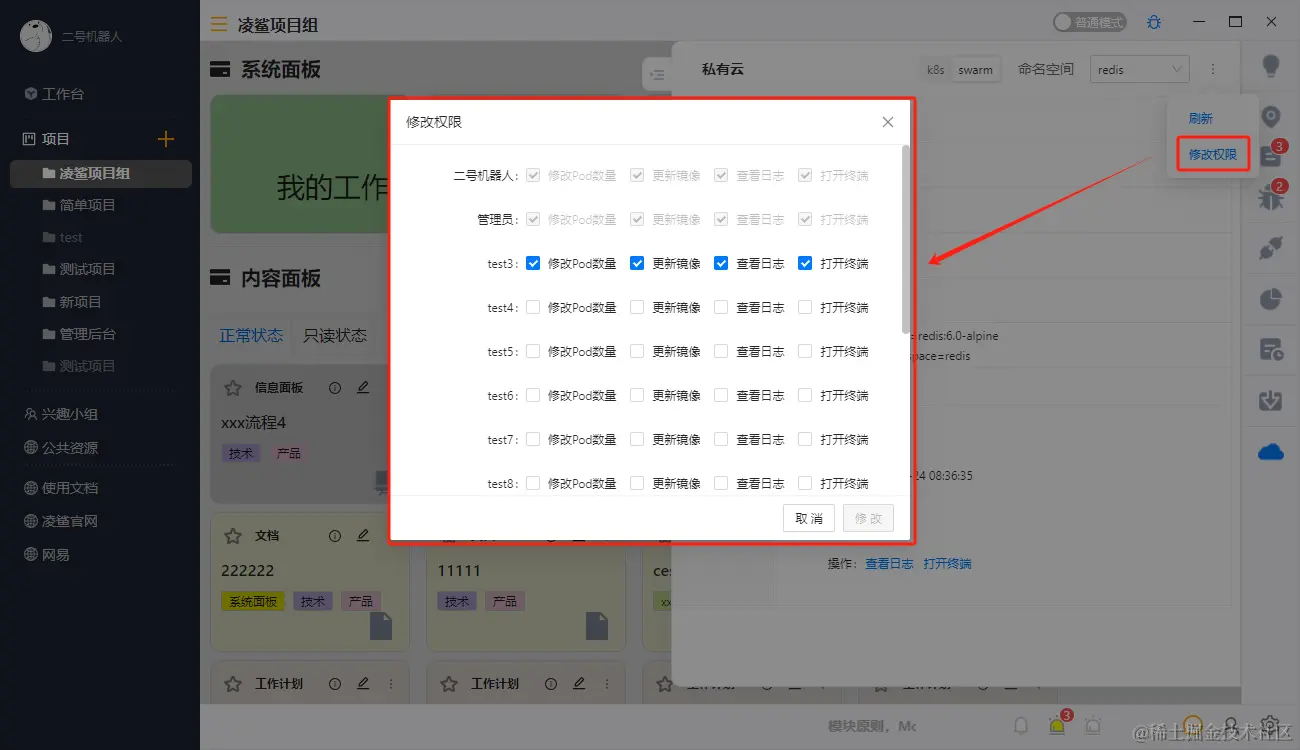Click the 修改权限 dialog vertical scrollbar
The image size is (1300, 750).
click(906, 240)
